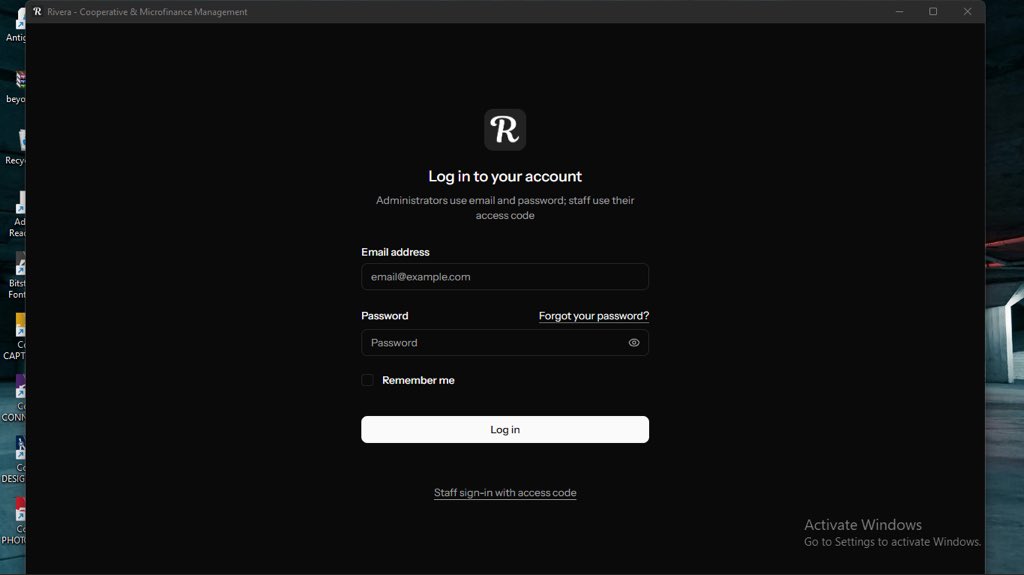Select the PHOT desktop shortcut

(14, 521)
